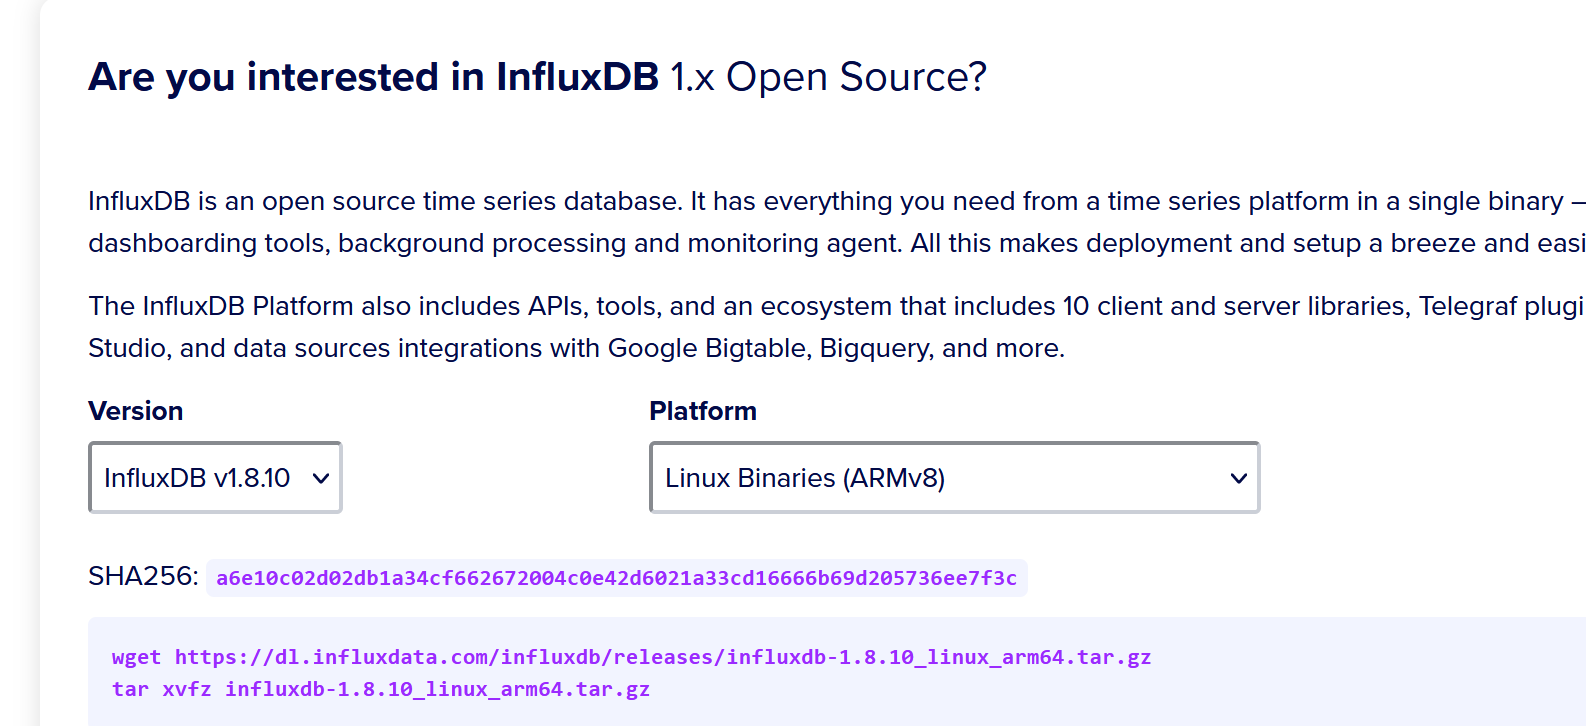Click the wget download command line
1586x726 pixels.
click(631, 657)
